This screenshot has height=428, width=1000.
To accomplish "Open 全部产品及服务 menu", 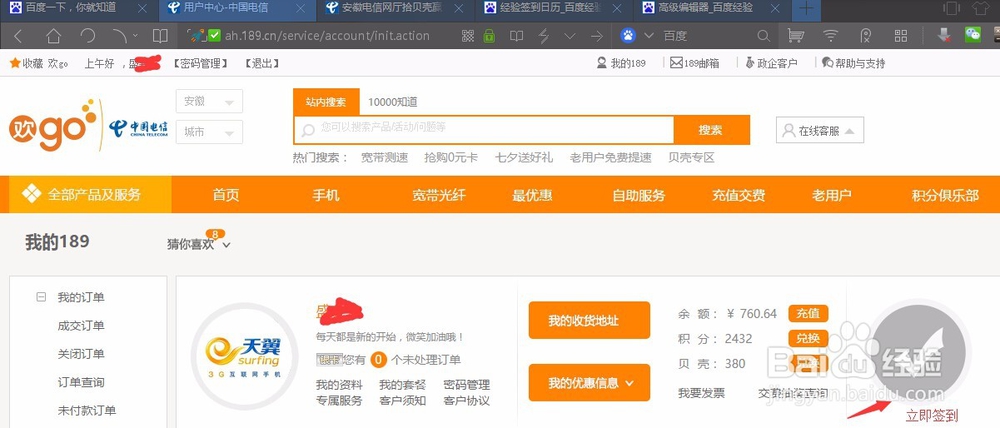I will click(x=90, y=195).
